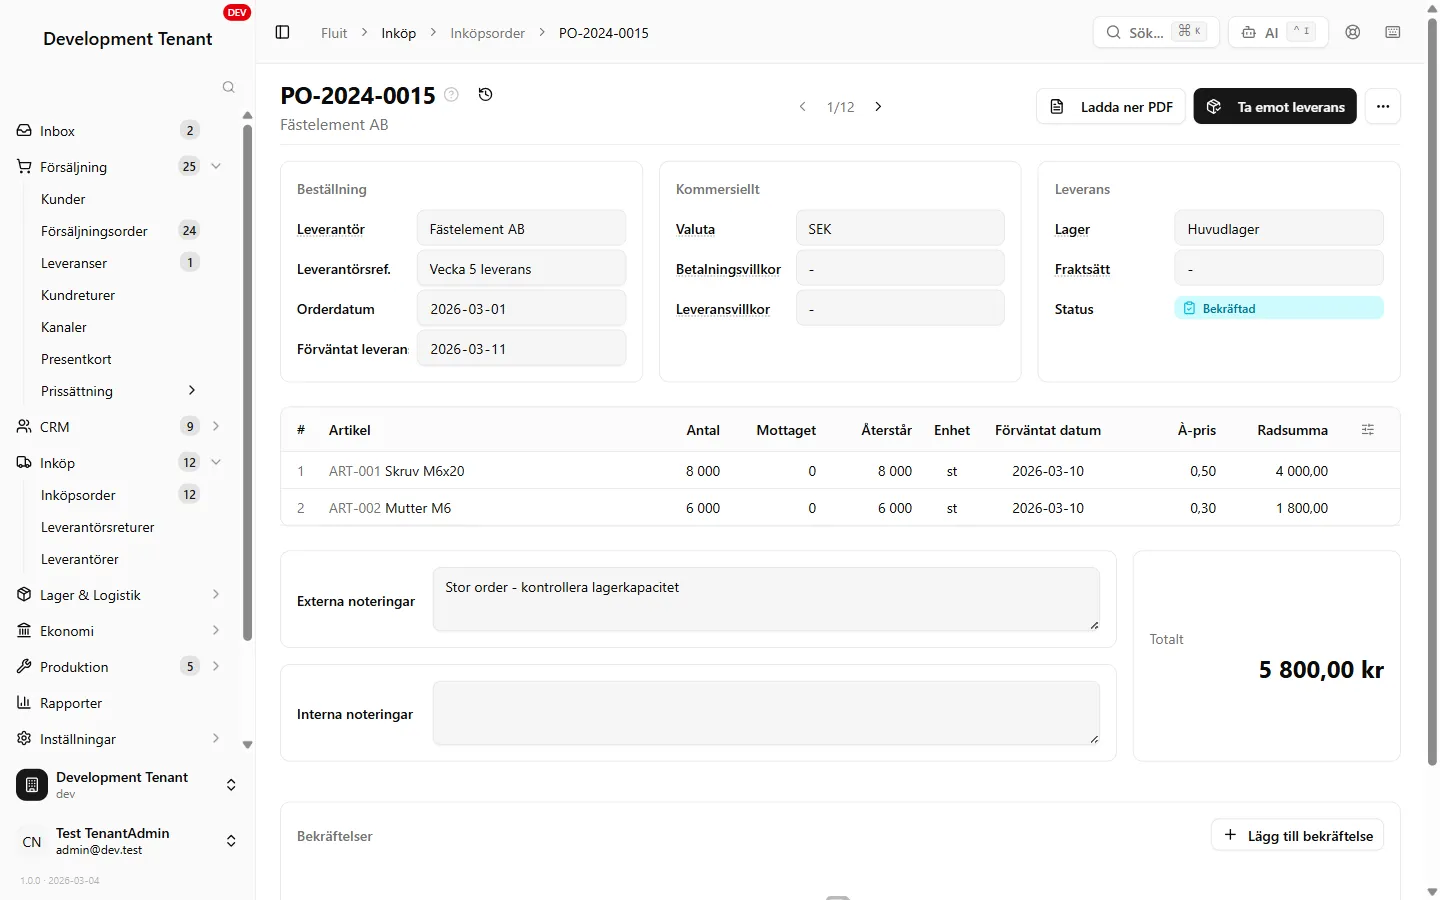Open the Development Tenant switcher

click(128, 785)
